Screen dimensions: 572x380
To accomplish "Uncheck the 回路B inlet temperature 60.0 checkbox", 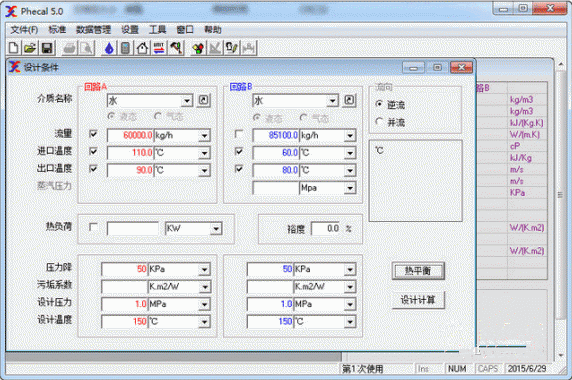I will point(239,151).
